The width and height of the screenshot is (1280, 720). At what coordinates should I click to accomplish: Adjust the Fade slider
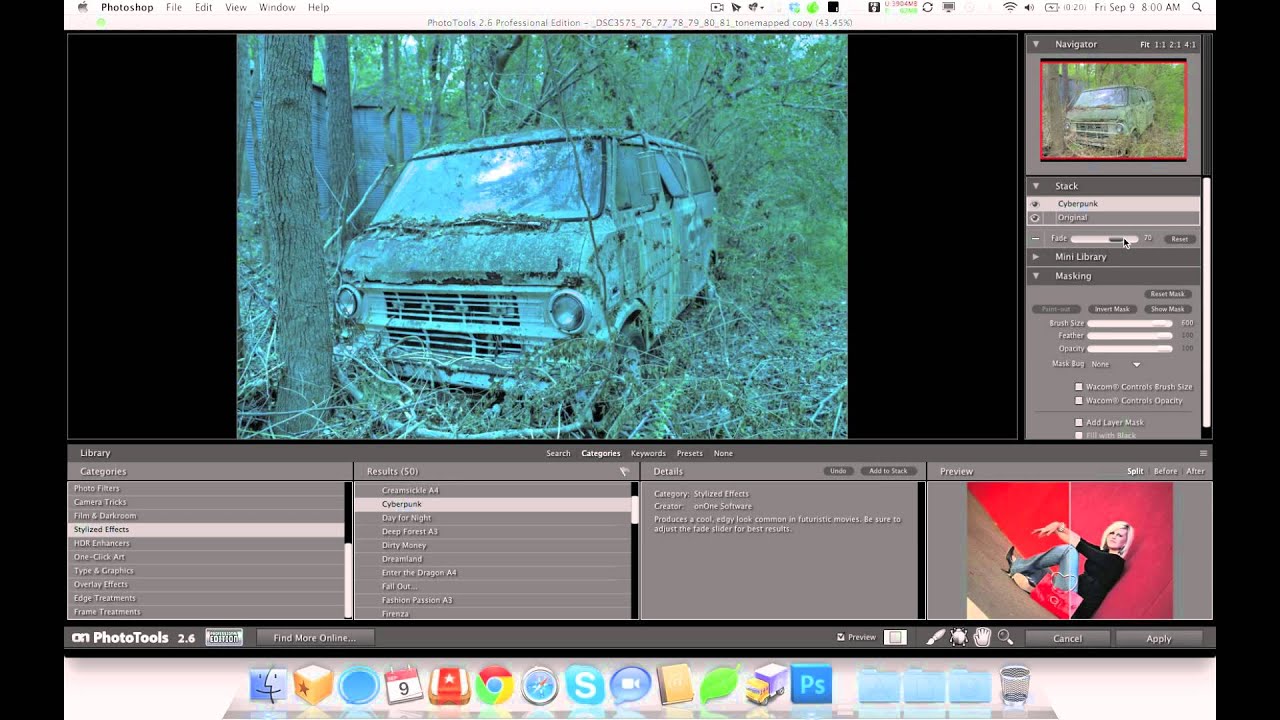click(x=1104, y=239)
